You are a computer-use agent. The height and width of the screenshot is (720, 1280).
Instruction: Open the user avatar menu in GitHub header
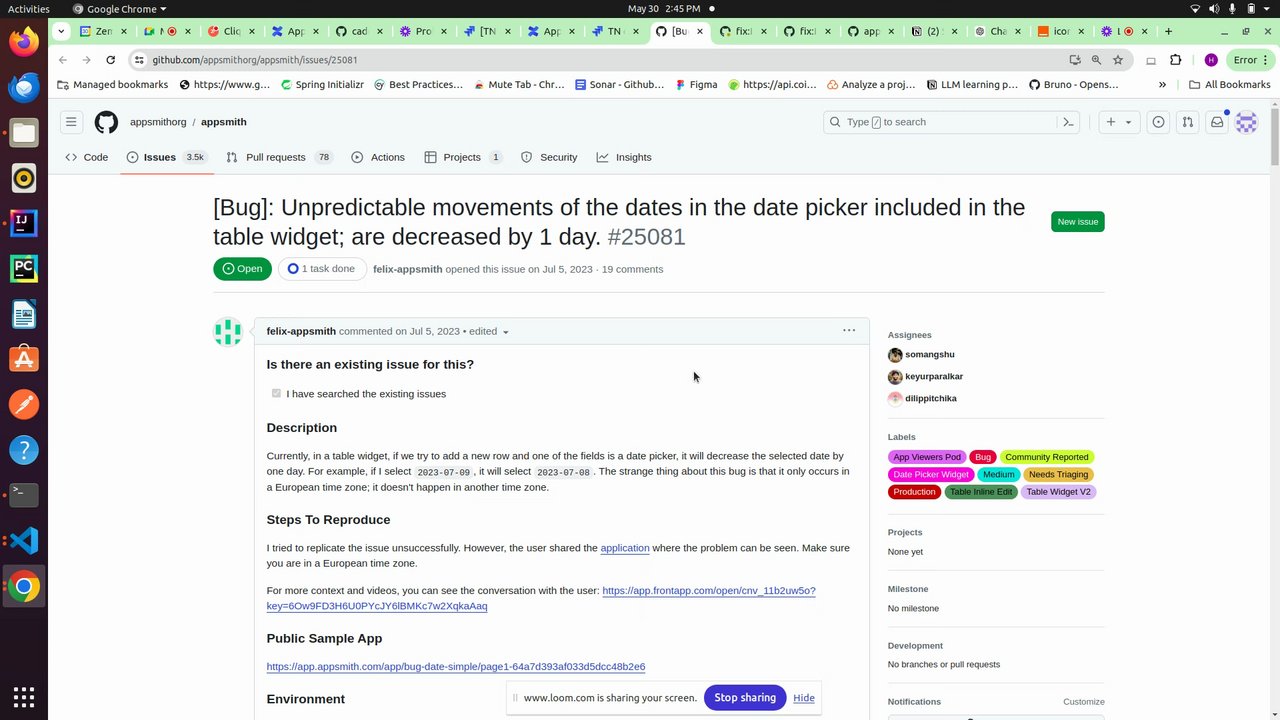[x=1246, y=122]
